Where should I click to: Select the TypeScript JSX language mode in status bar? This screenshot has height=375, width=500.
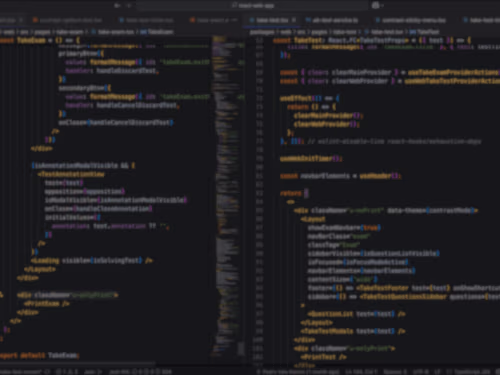(471, 371)
